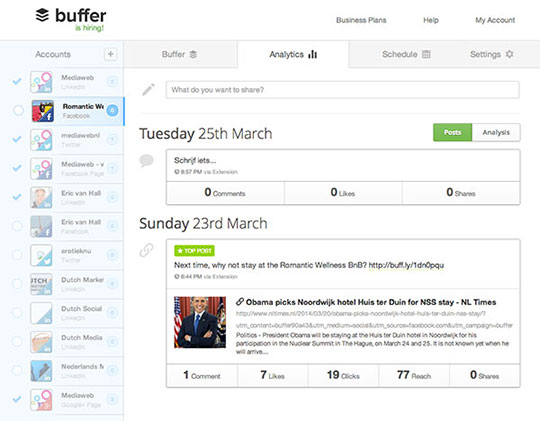
Task: Click speech bubble icon beside Schrijf iets post
Action: 146,161
